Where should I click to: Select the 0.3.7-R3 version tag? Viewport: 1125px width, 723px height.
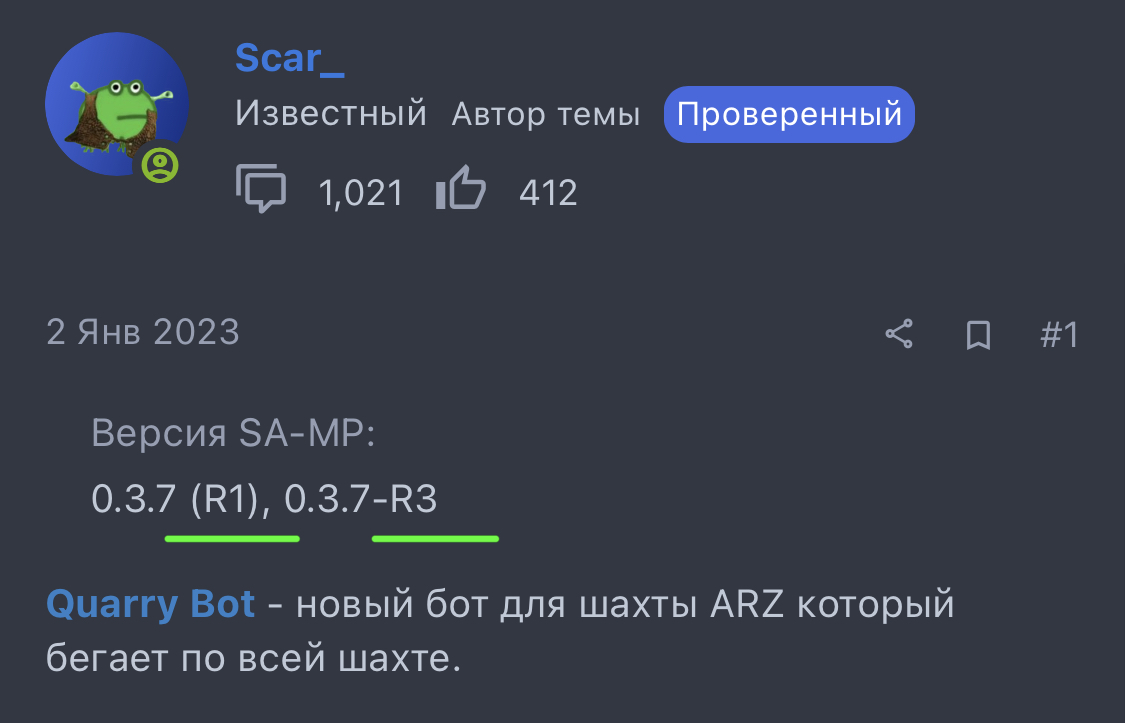pos(361,498)
